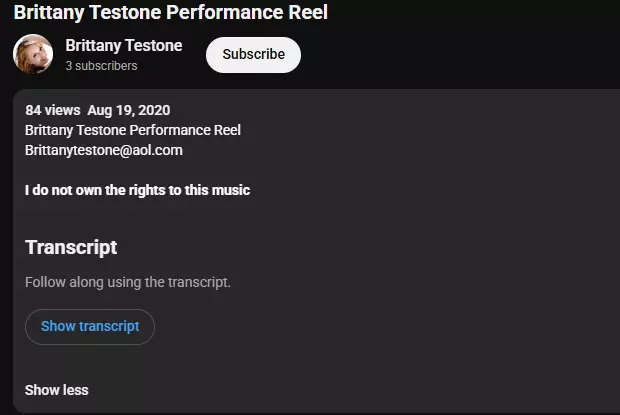Click the word transcript in the blue button
The width and height of the screenshot is (620, 415).
[x=109, y=326]
